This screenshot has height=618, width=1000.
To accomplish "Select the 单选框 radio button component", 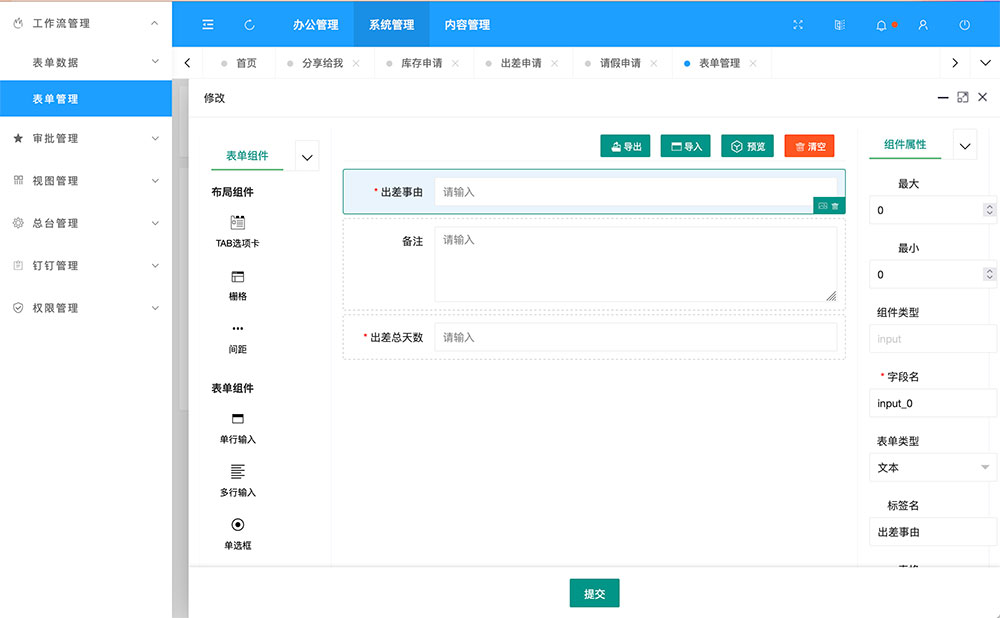I will click(237, 525).
